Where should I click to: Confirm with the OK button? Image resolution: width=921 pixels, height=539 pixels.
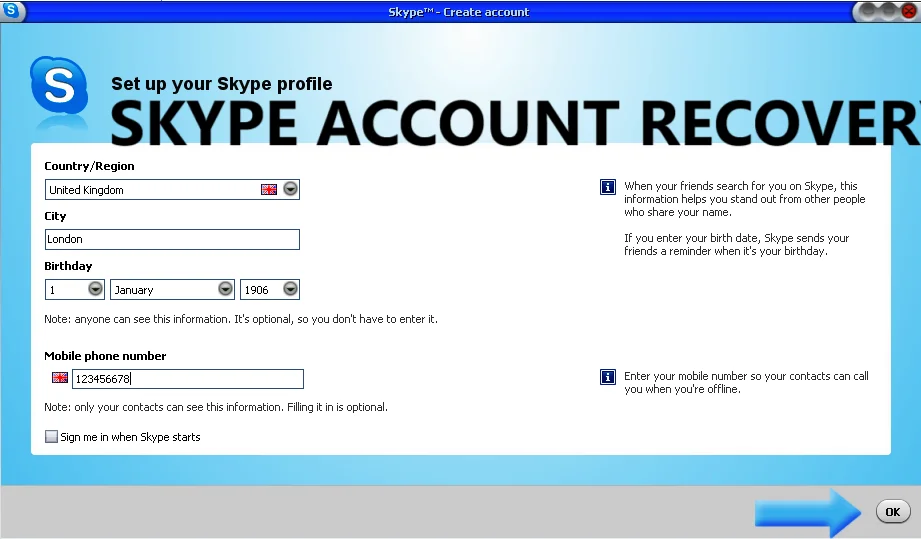[x=893, y=511]
